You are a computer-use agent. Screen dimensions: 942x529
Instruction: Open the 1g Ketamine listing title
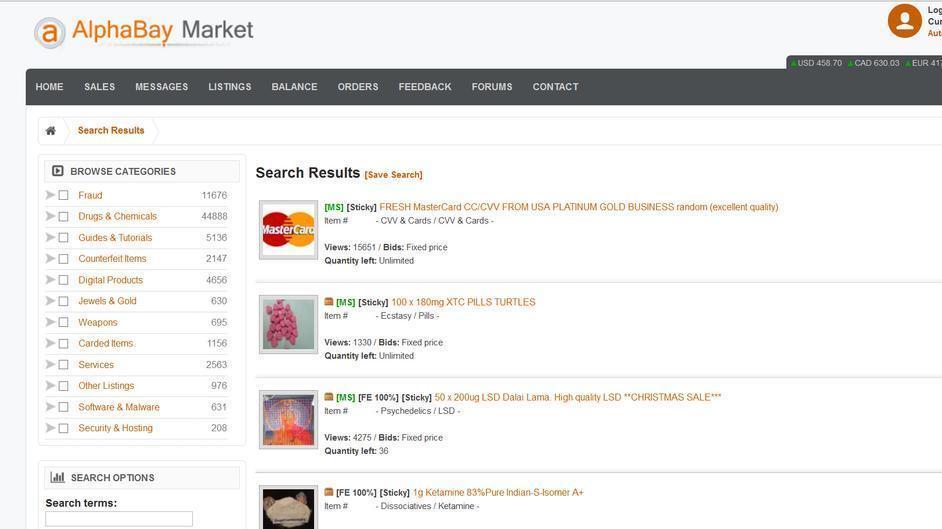(x=498, y=492)
